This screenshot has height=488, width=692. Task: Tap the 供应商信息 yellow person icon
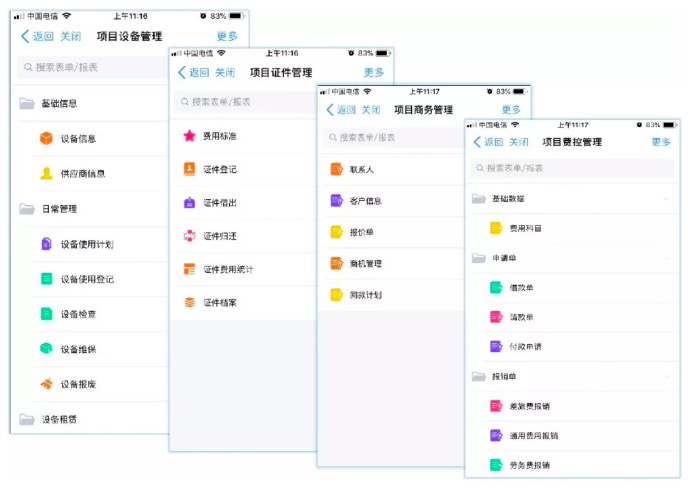pyautogui.click(x=46, y=173)
